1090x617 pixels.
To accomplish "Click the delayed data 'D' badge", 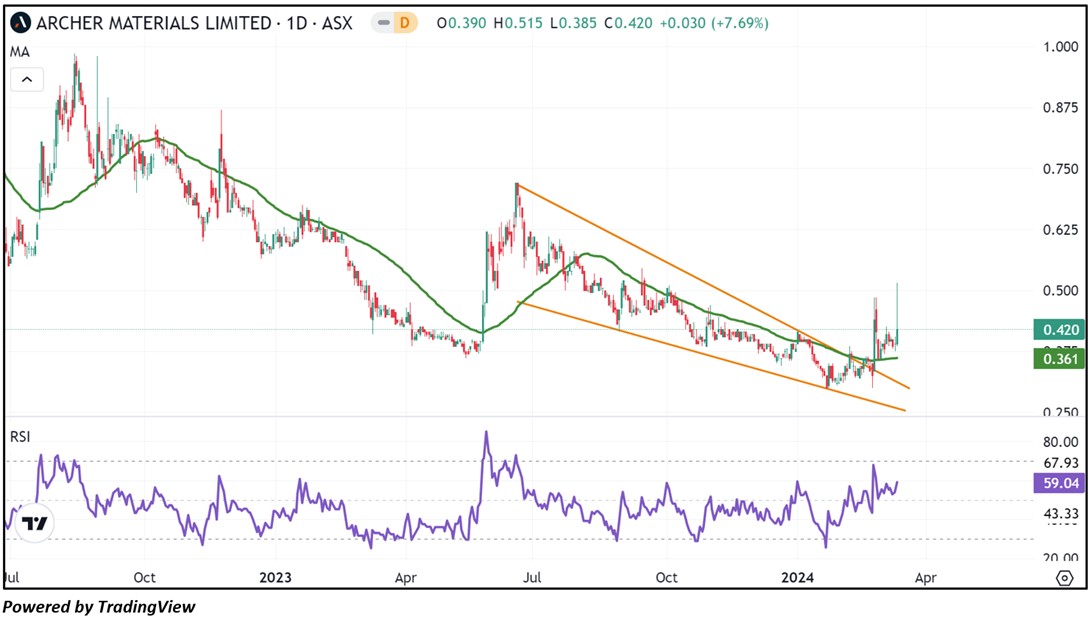I will click(x=404, y=23).
